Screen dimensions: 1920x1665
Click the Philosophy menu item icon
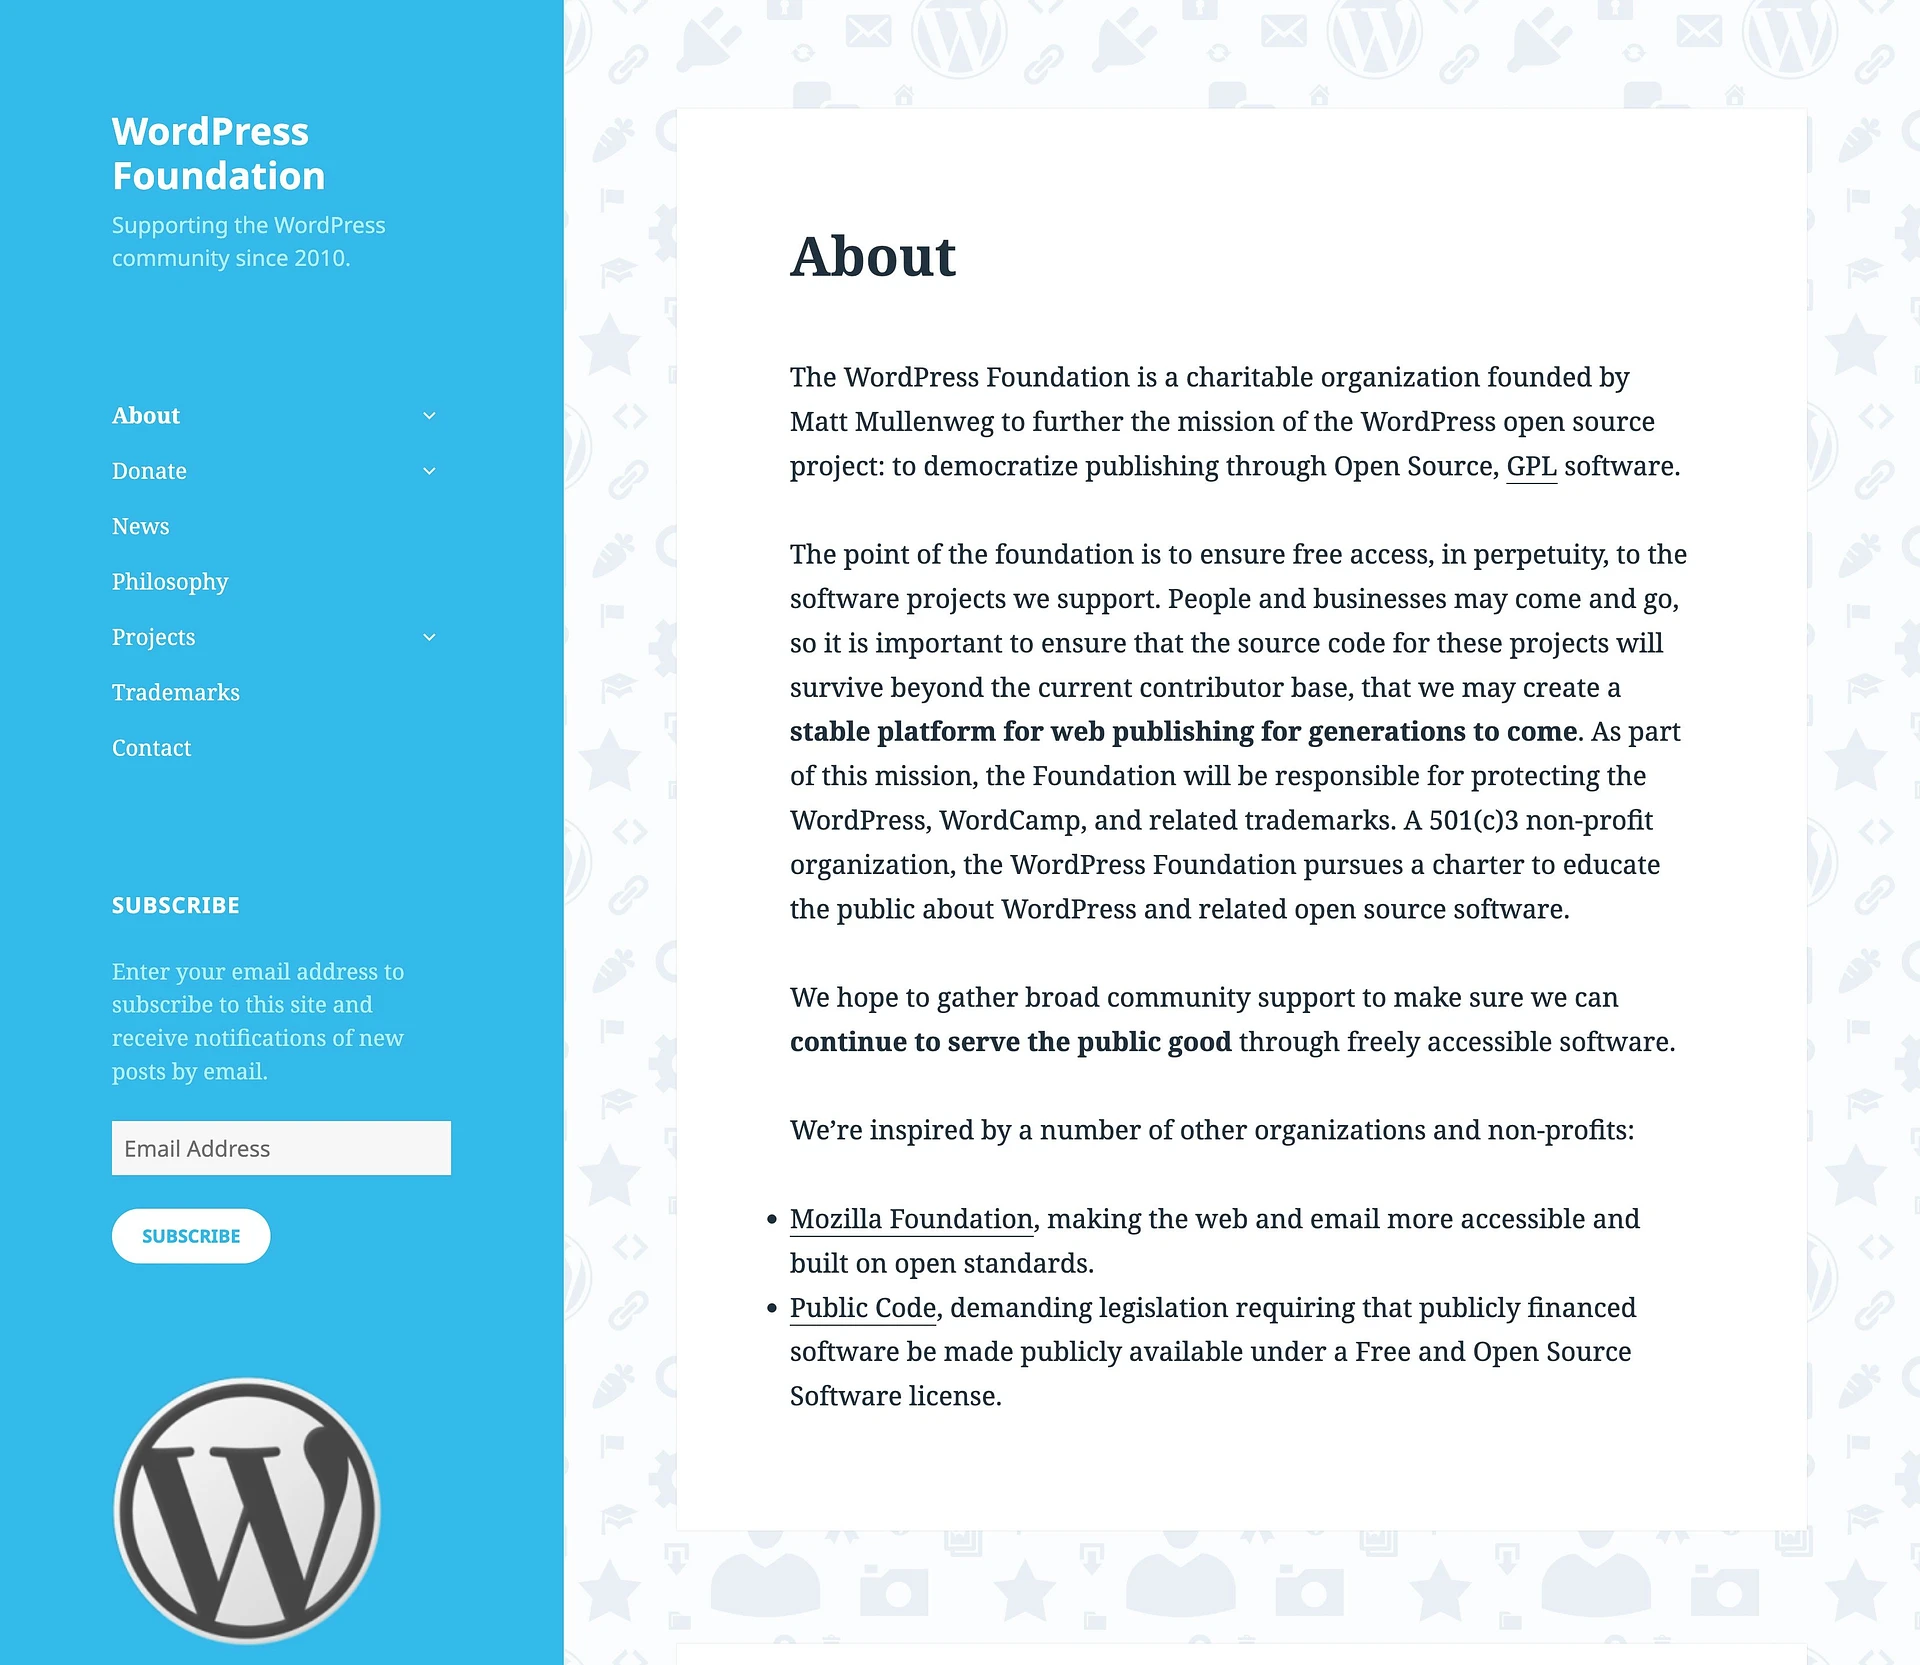click(168, 581)
